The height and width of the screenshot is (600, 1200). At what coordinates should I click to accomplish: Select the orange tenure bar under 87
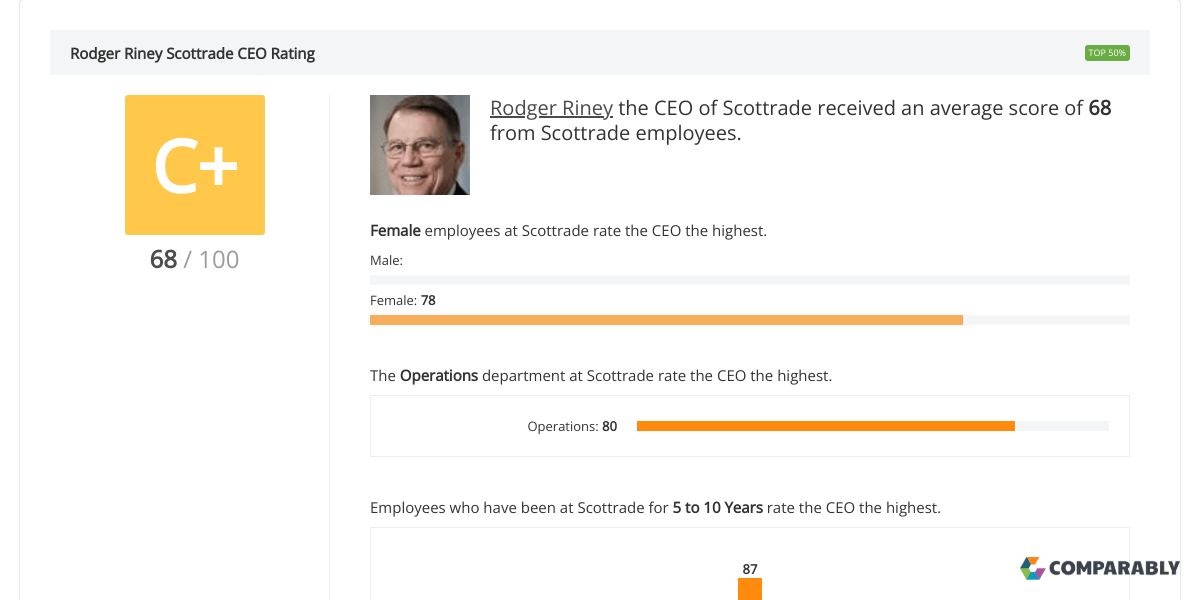[x=750, y=589]
